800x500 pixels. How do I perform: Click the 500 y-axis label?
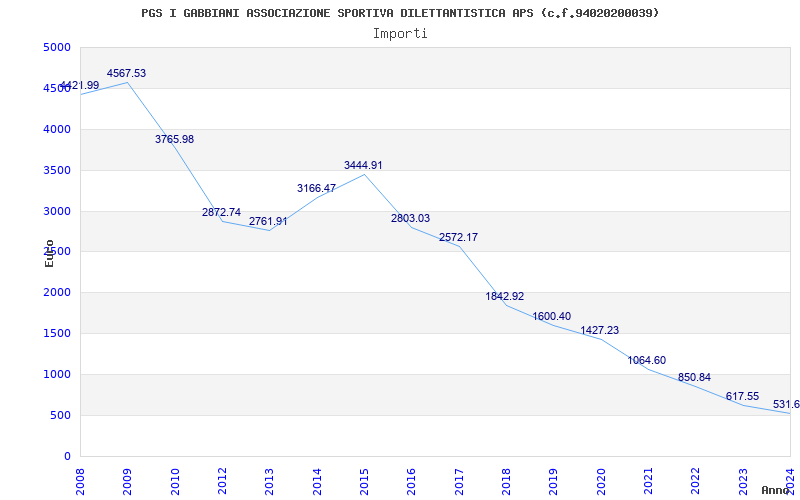60,415
